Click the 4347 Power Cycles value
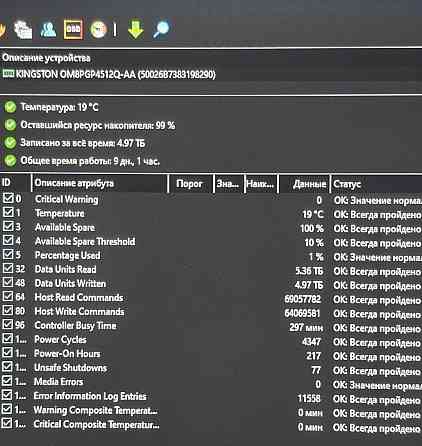422x446 pixels. [x=311, y=342]
